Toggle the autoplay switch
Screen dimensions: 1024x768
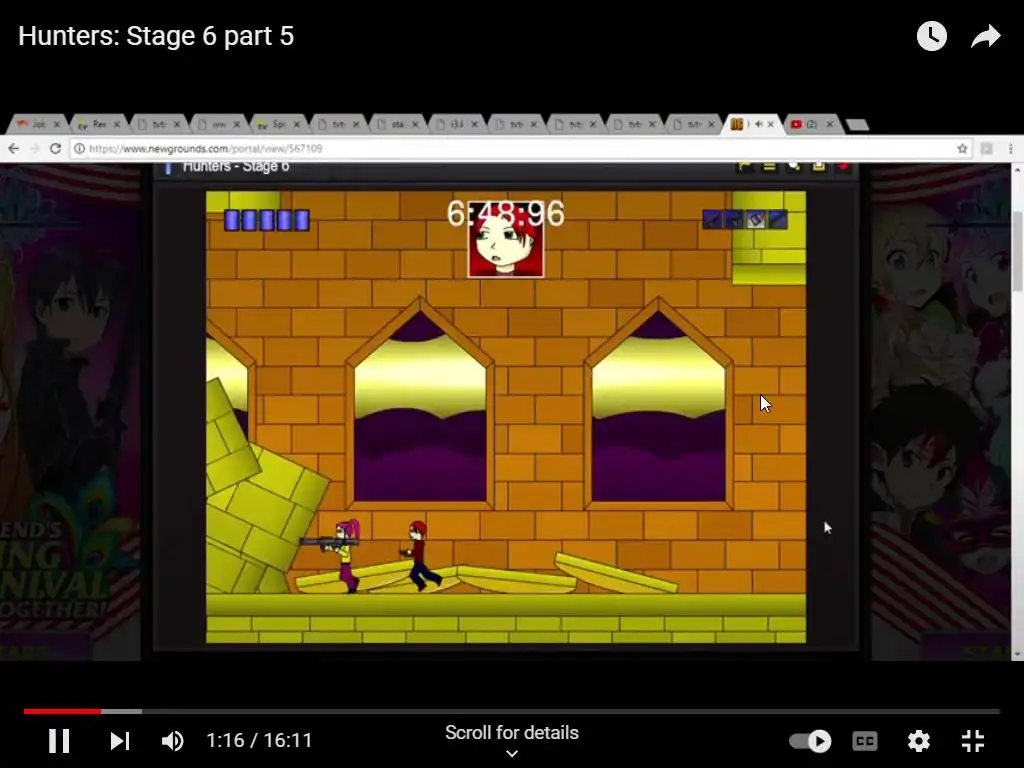click(x=810, y=741)
